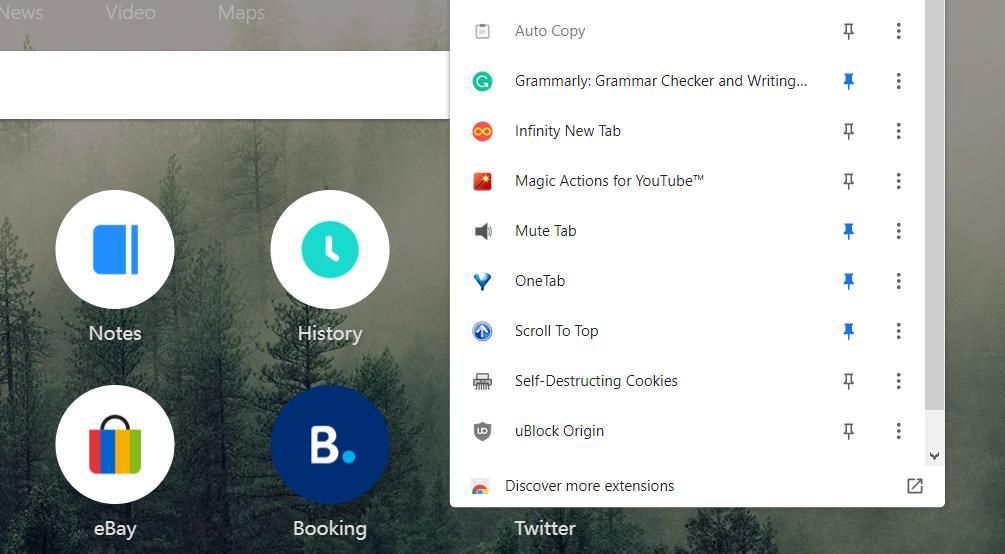The image size is (1005, 554).
Task: Click the OneTab funnel icon
Action: (x=482, y=281)
